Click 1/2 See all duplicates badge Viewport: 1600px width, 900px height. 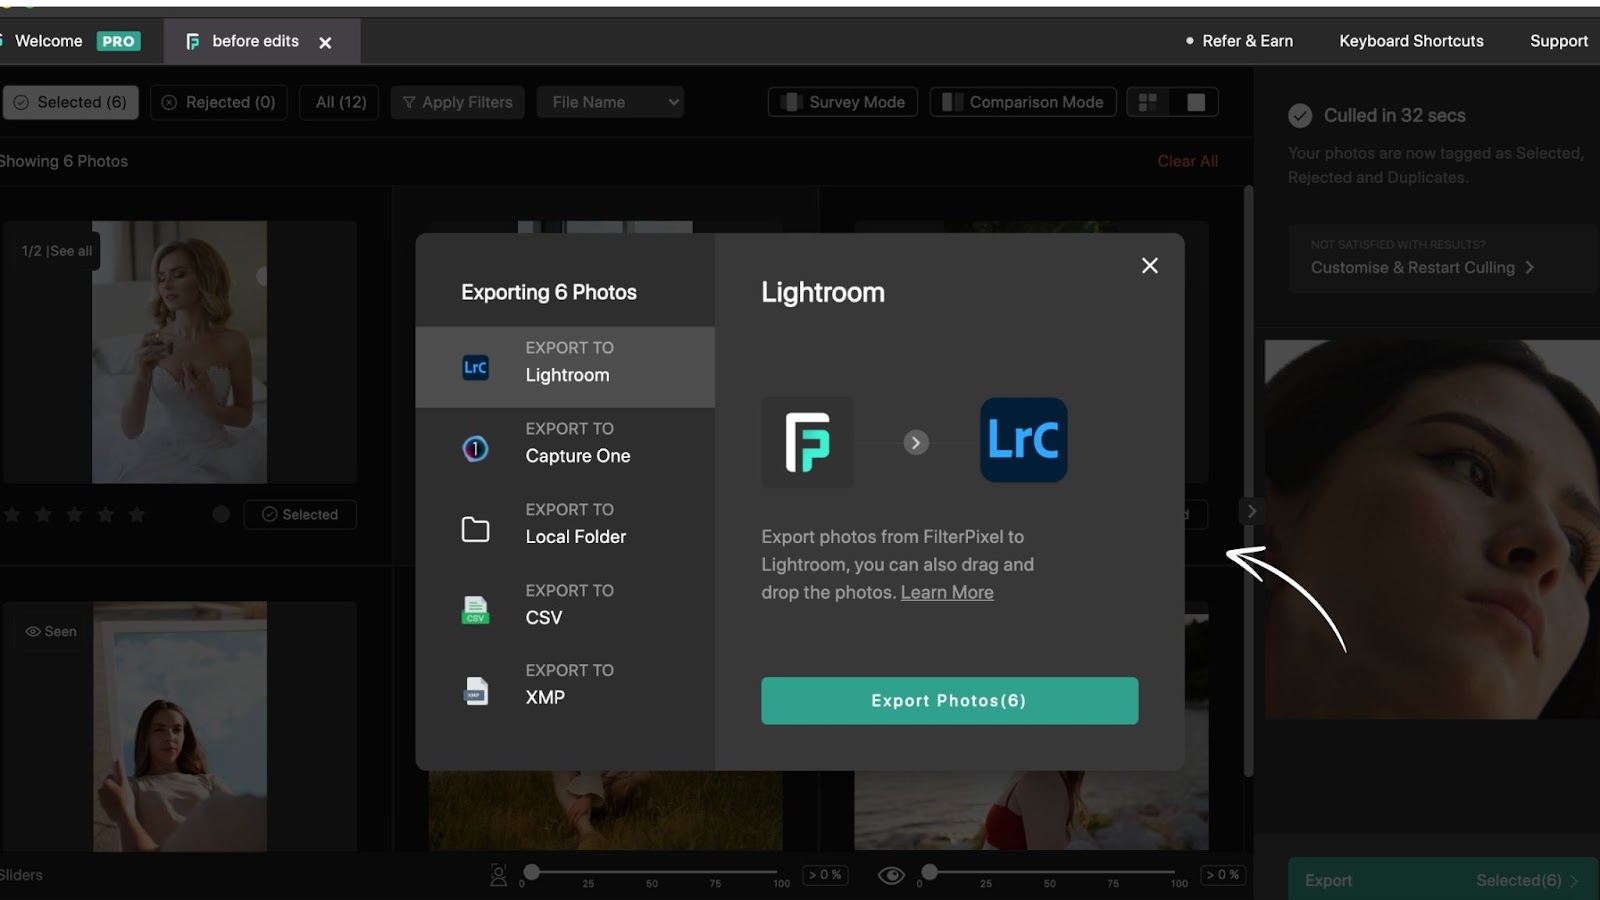click(x=57, y=251)
